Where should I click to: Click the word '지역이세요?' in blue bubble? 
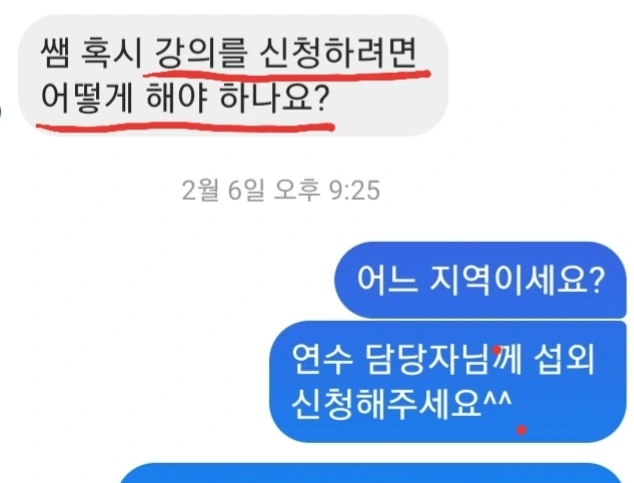[517, 280]
